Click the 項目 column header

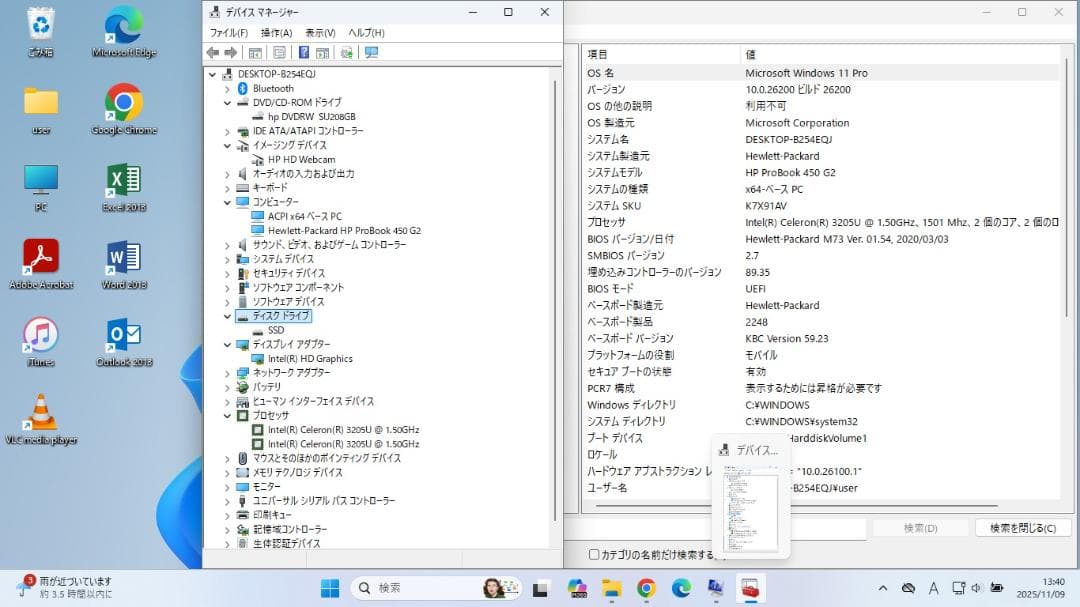point(661,54)
